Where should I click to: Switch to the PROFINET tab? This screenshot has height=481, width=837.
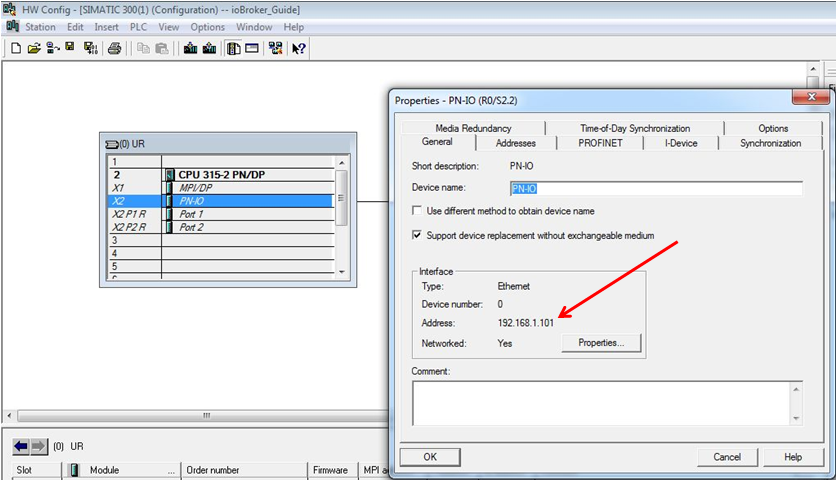(600, 143)
